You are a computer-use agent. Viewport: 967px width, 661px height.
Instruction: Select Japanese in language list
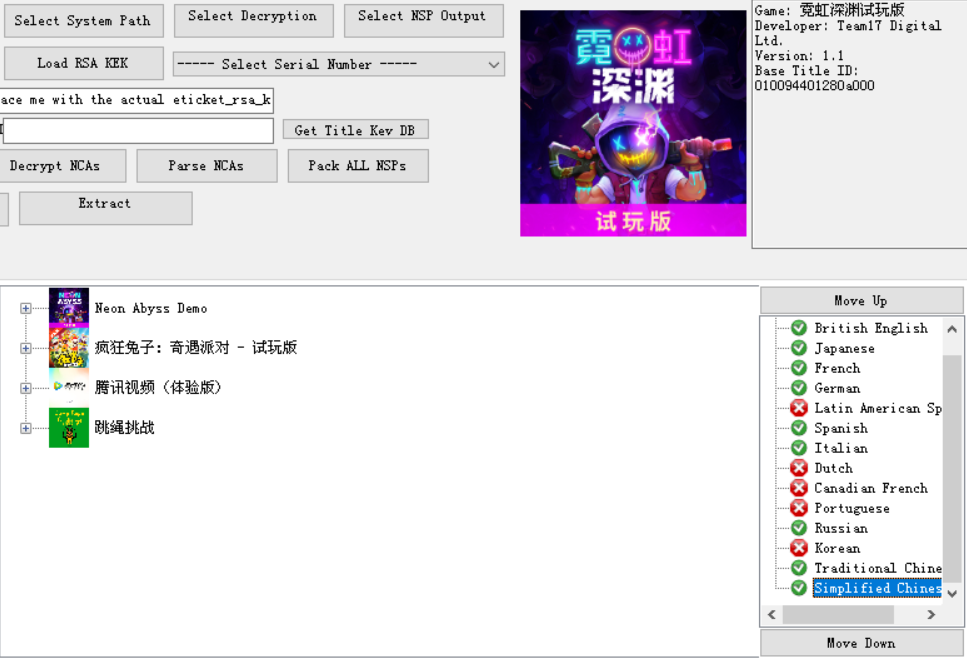(844, 348)
